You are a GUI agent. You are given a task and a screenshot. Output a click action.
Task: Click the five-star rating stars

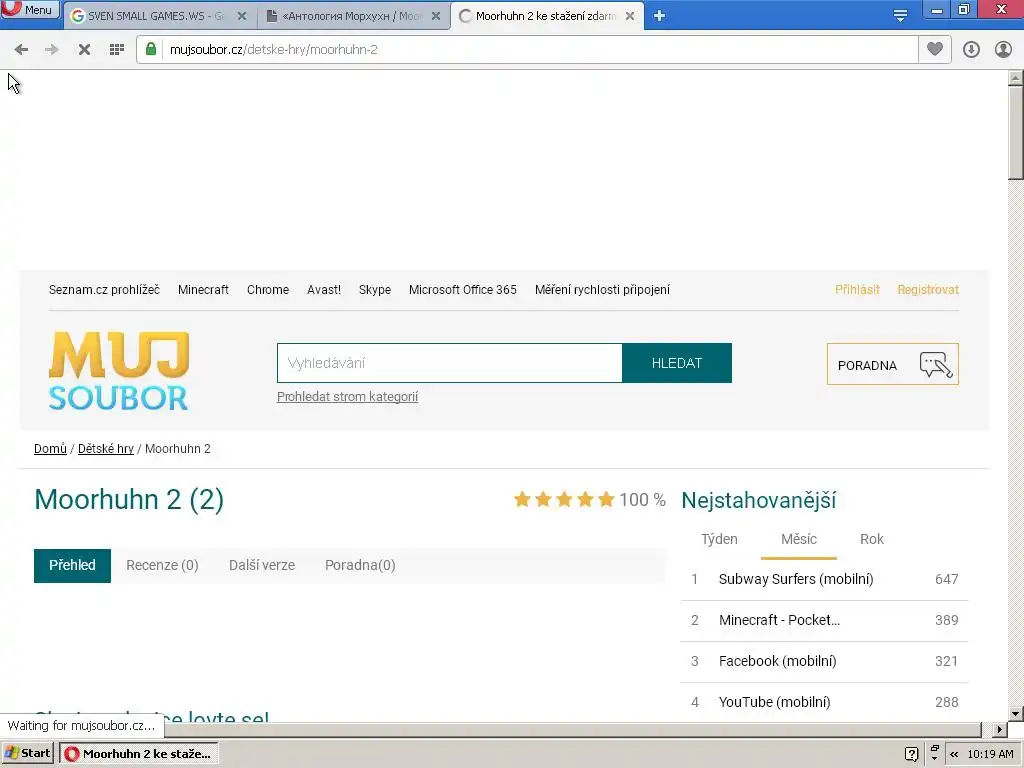[564, 500]
